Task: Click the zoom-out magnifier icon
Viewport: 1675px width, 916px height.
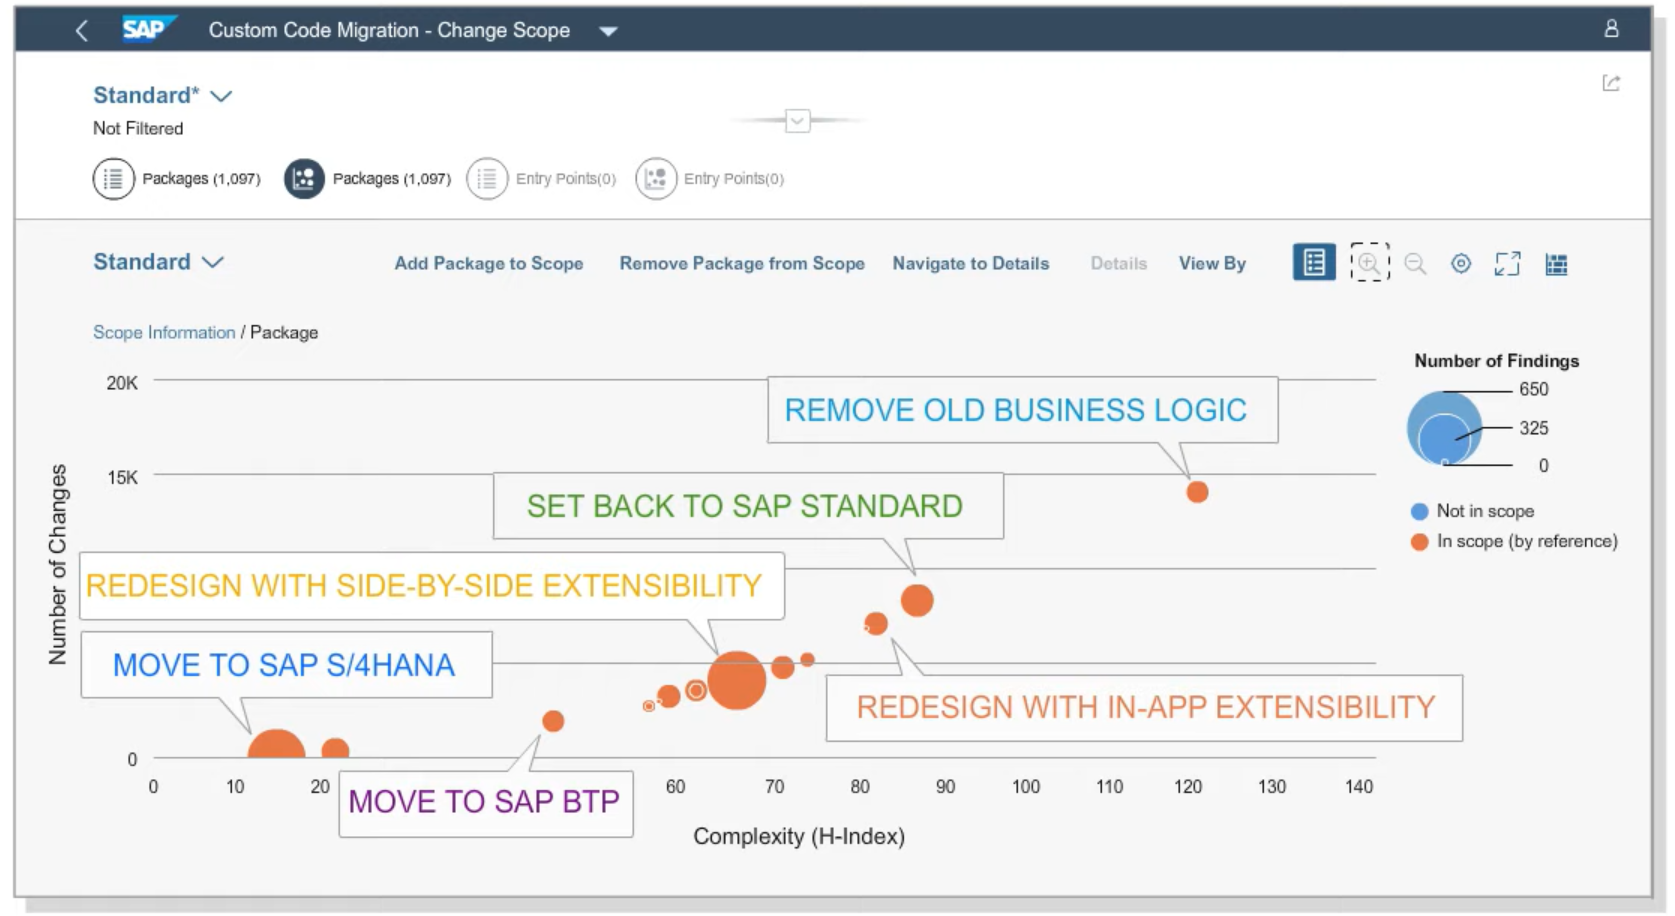Action: tap(1415, 263)
